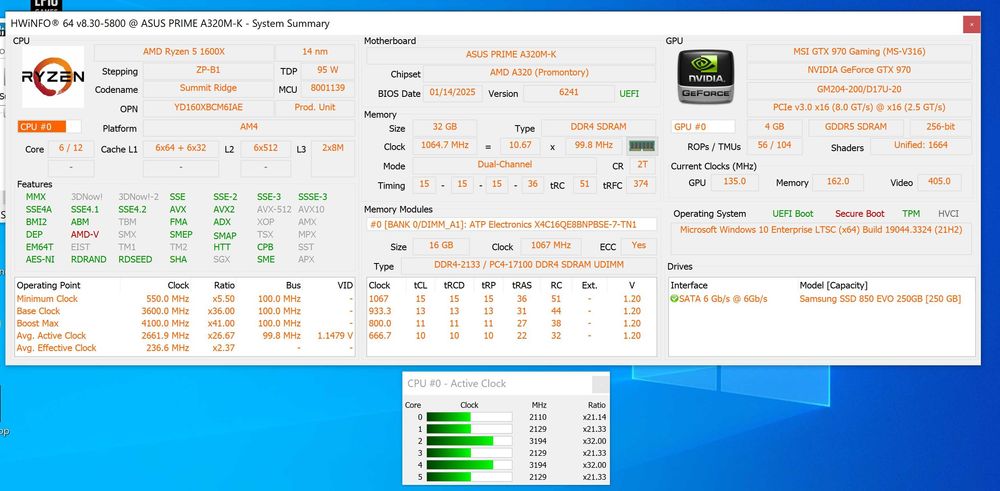
Task: Click the Dual-Channel mode field
Action: 504,165
